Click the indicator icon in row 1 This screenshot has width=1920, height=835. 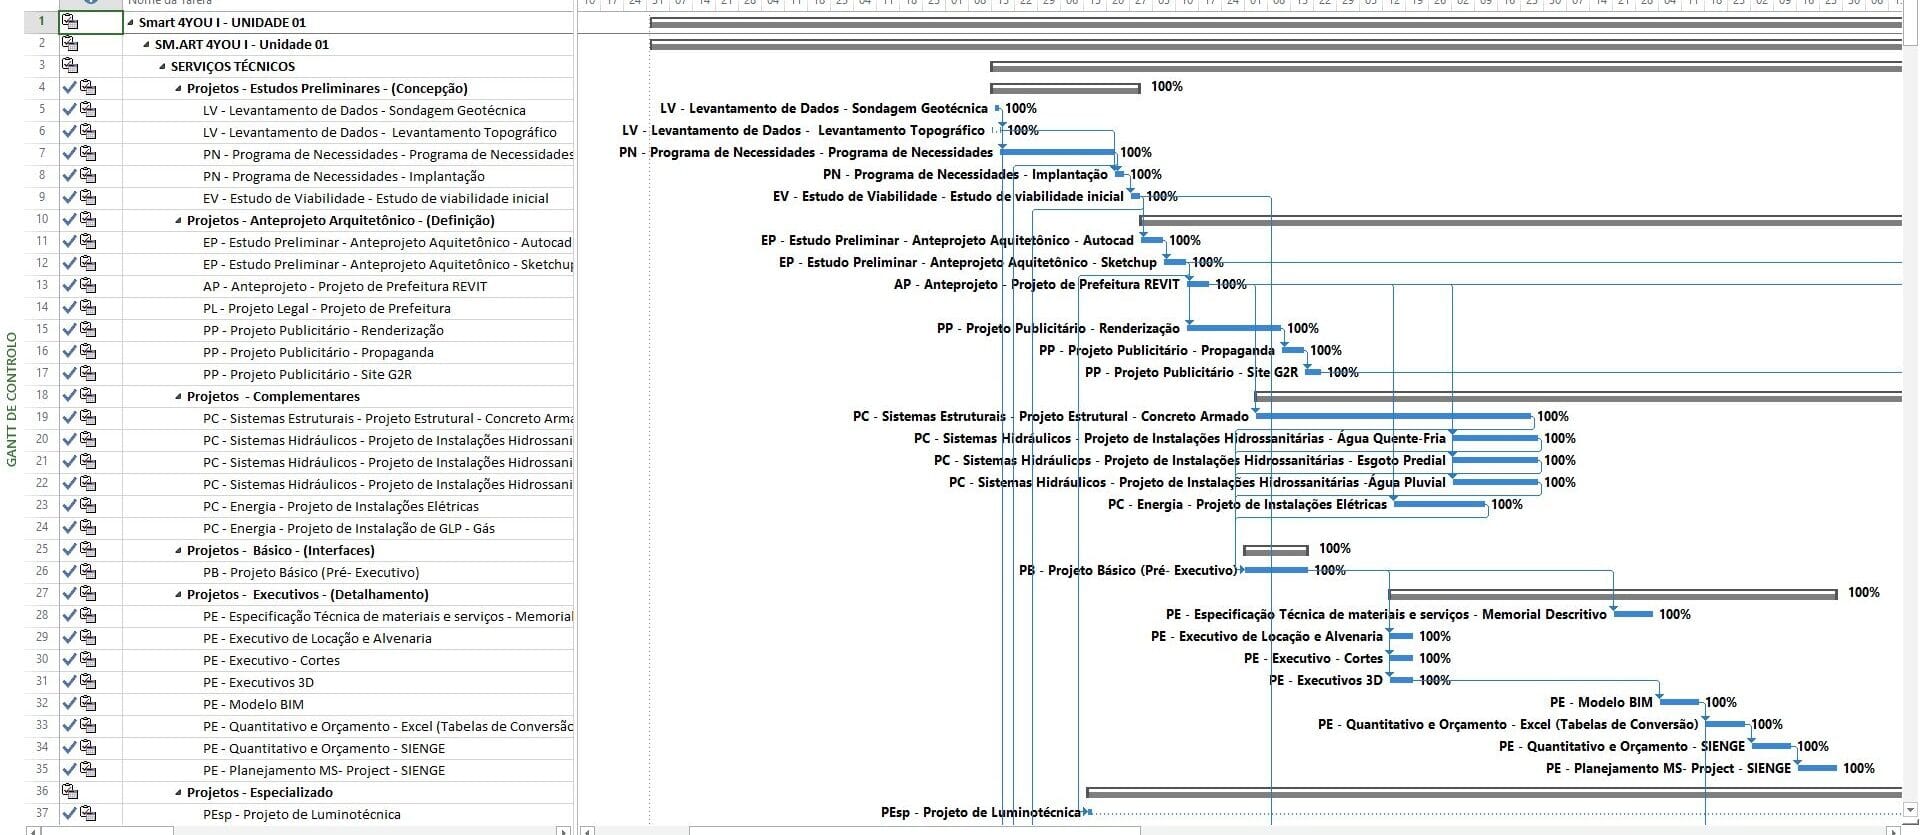(x=69, y=21)
